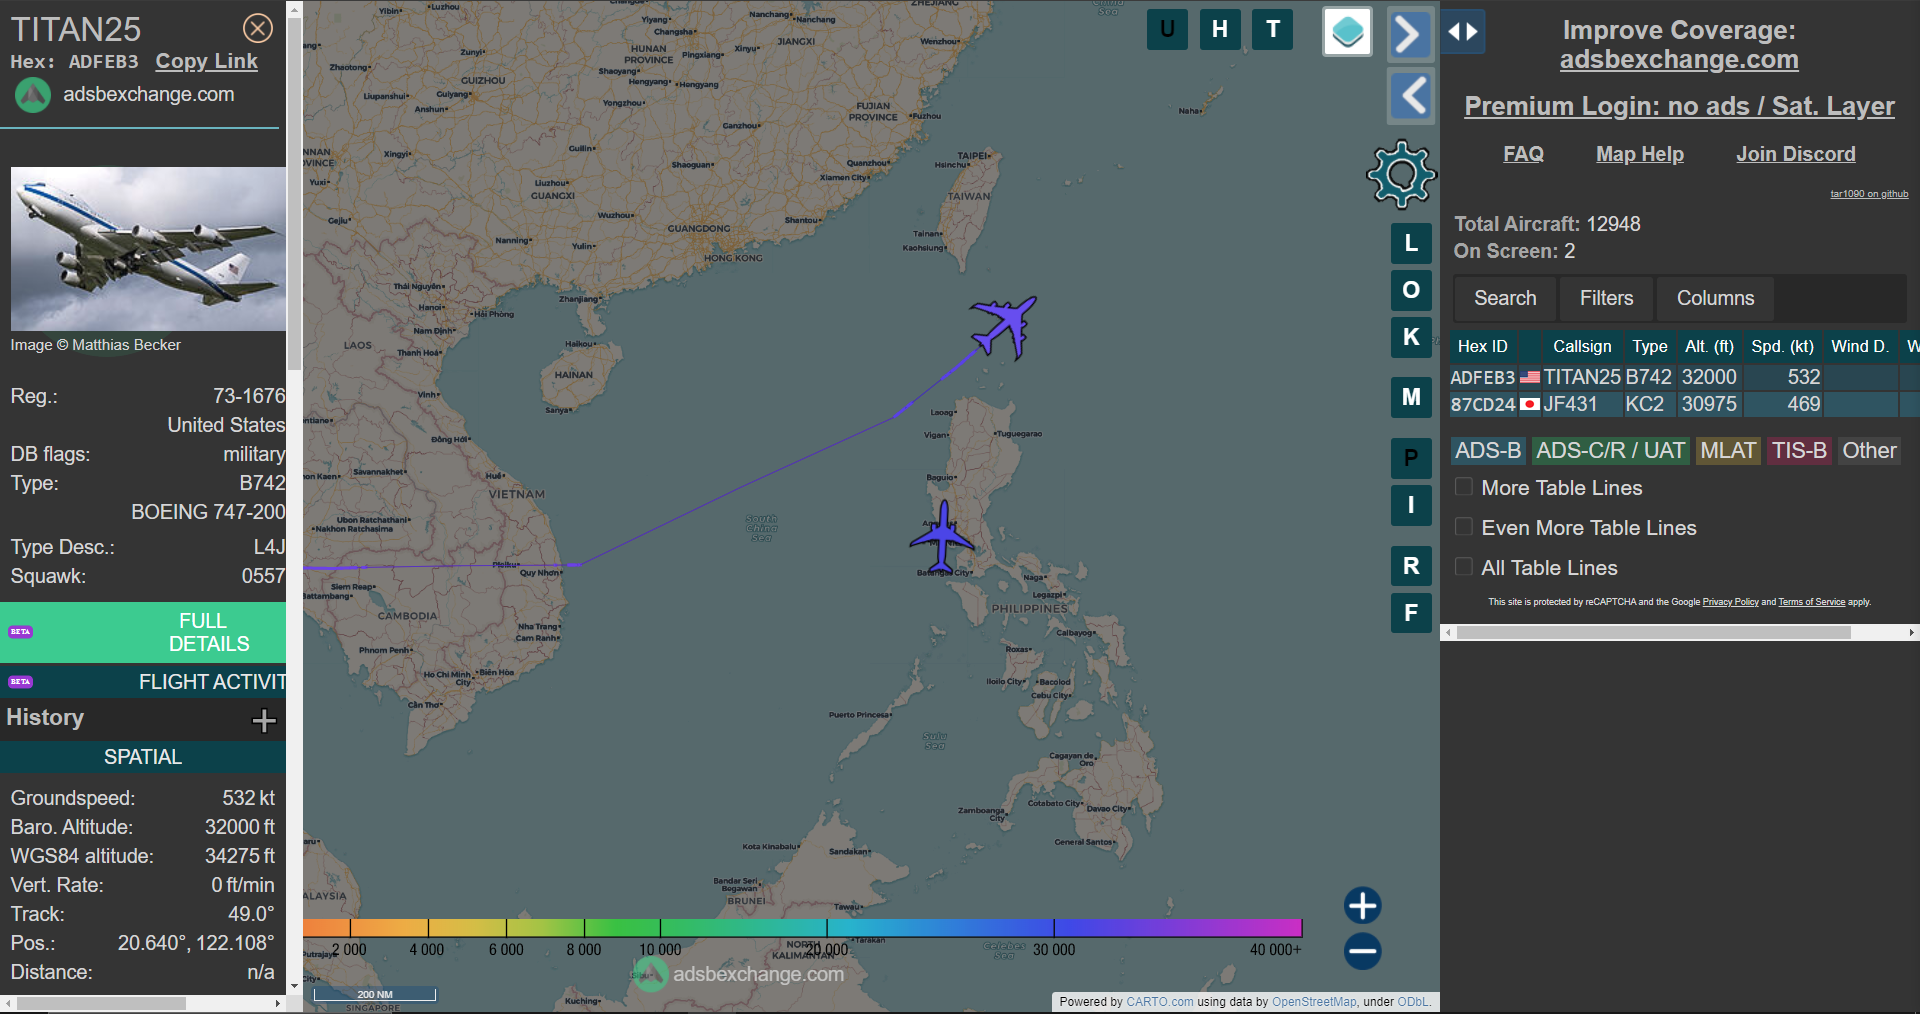Select the TITAN25 aircraft icon on map
1920x1014 pixels.
click(x=1004, y=326)
